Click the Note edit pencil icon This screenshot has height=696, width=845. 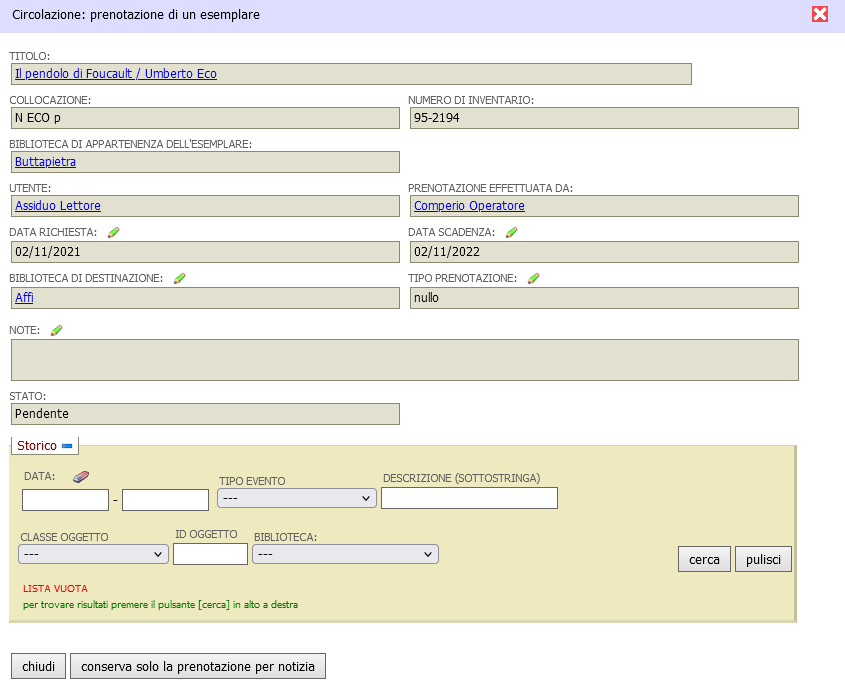[x=57, y=330]
